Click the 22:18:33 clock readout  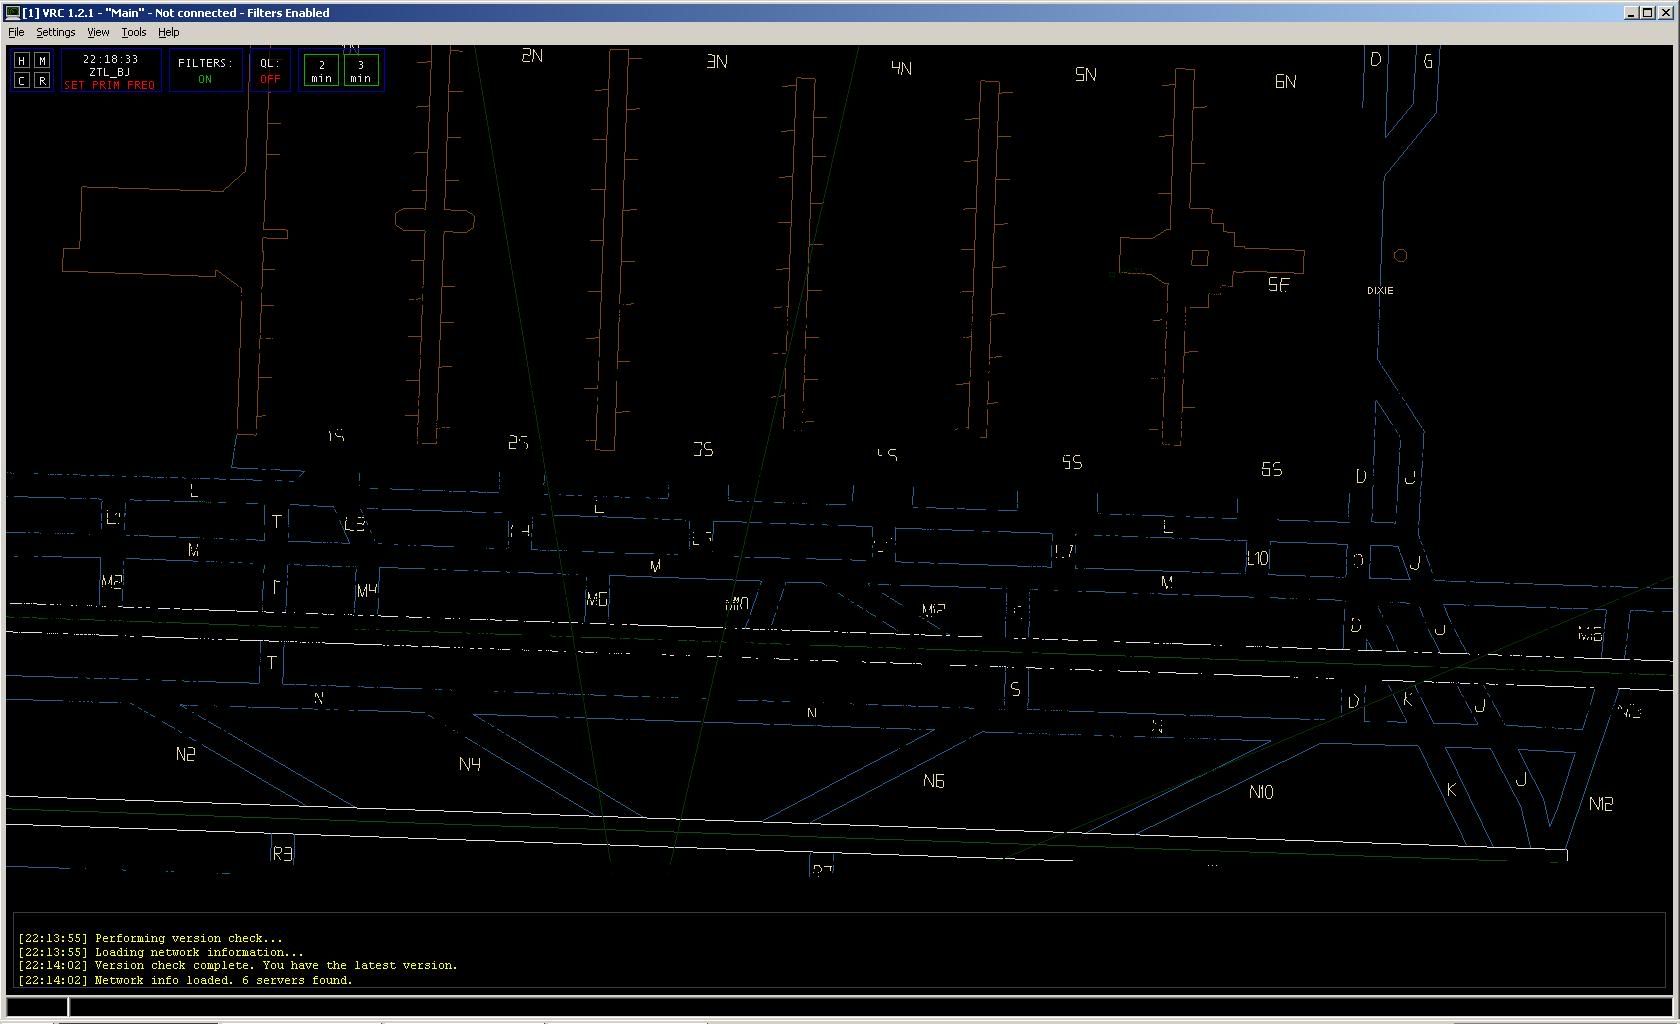pyautogui.click(x=110, y=59)
